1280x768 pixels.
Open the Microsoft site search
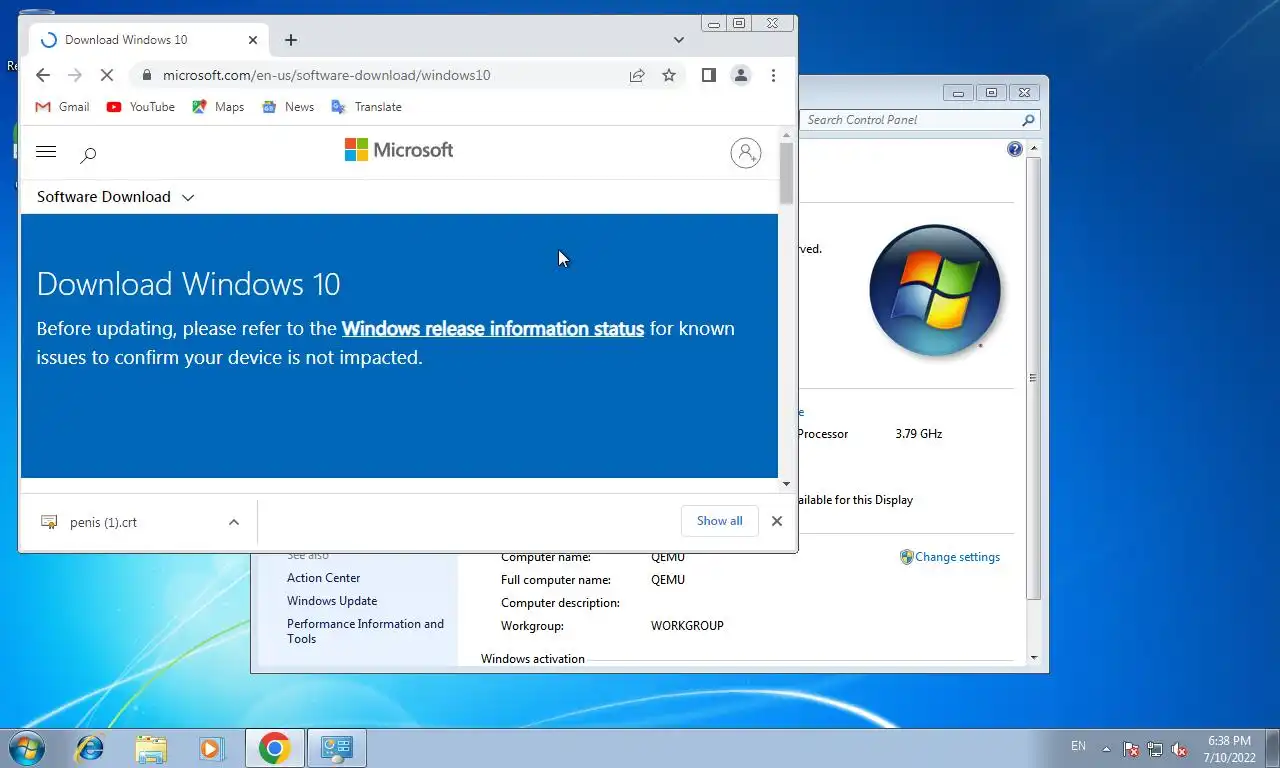[x=88, y=154]
